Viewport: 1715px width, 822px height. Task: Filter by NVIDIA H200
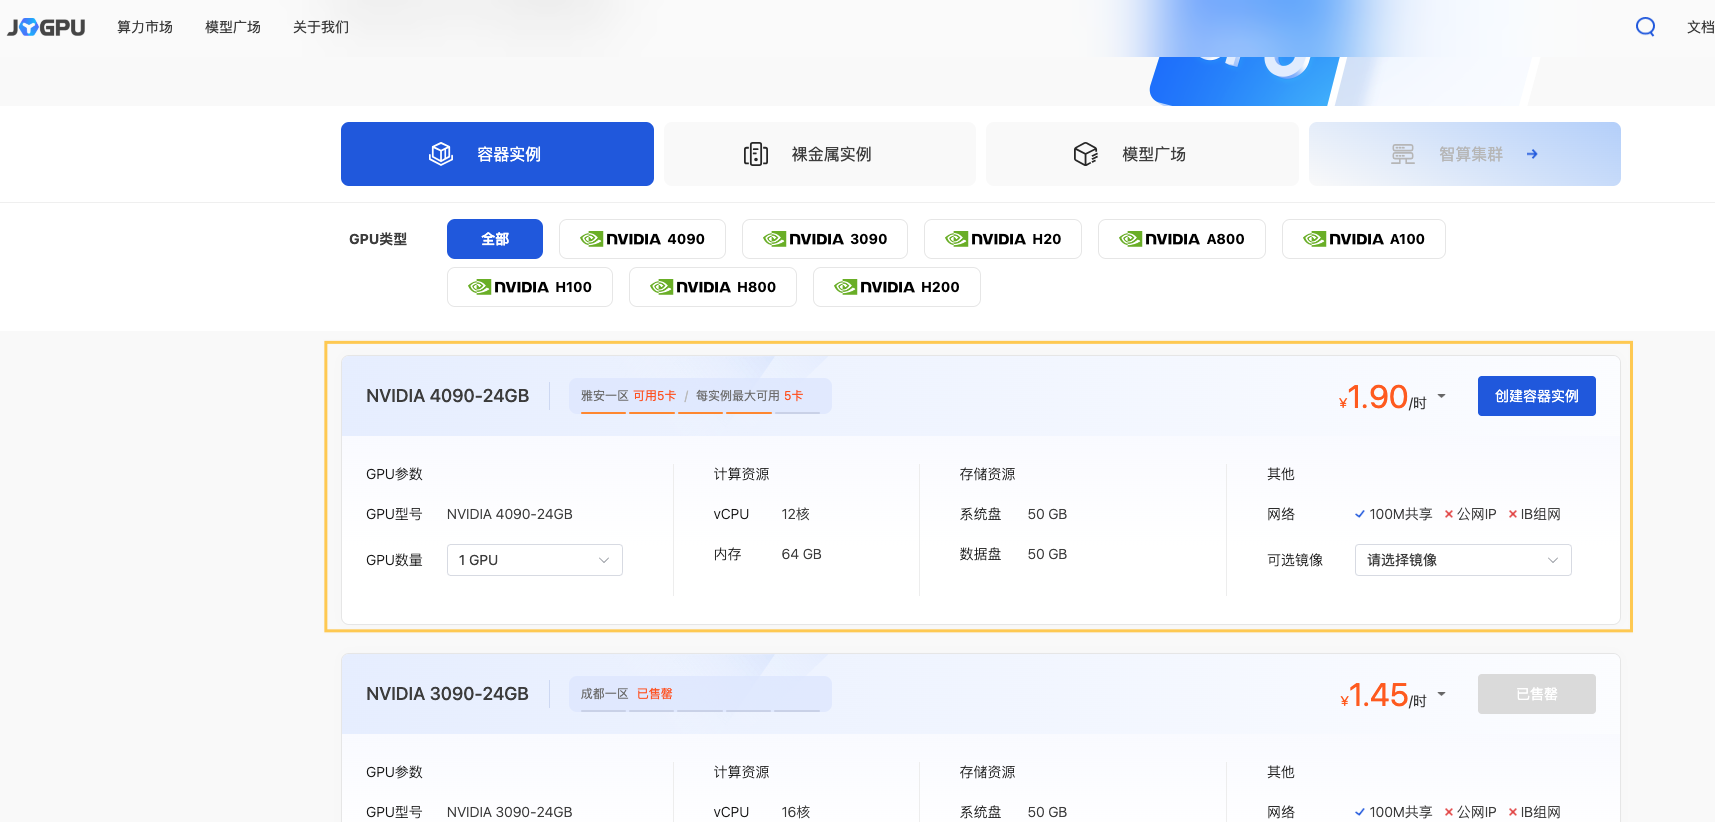pyautogui.click(x=897, y=287)
